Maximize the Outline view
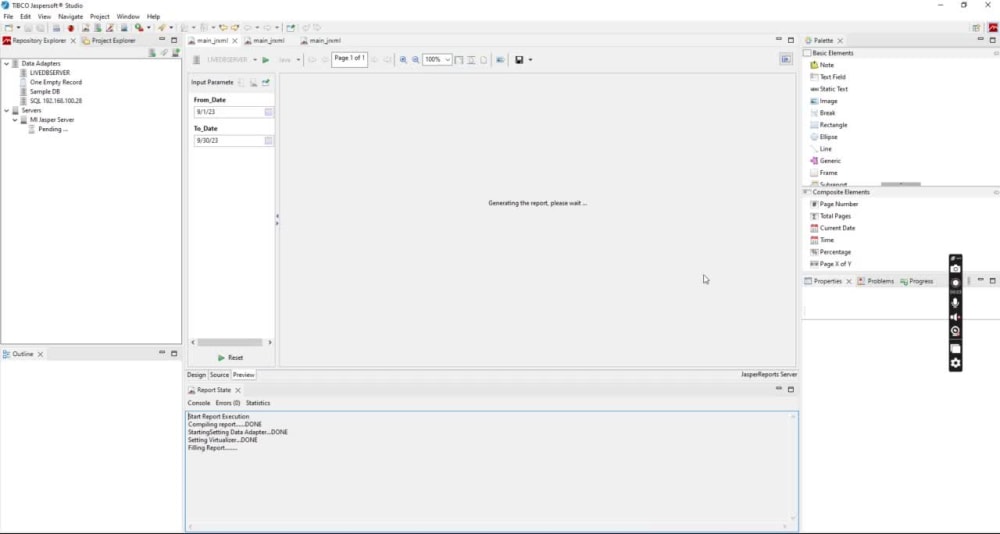 [174, 353]
